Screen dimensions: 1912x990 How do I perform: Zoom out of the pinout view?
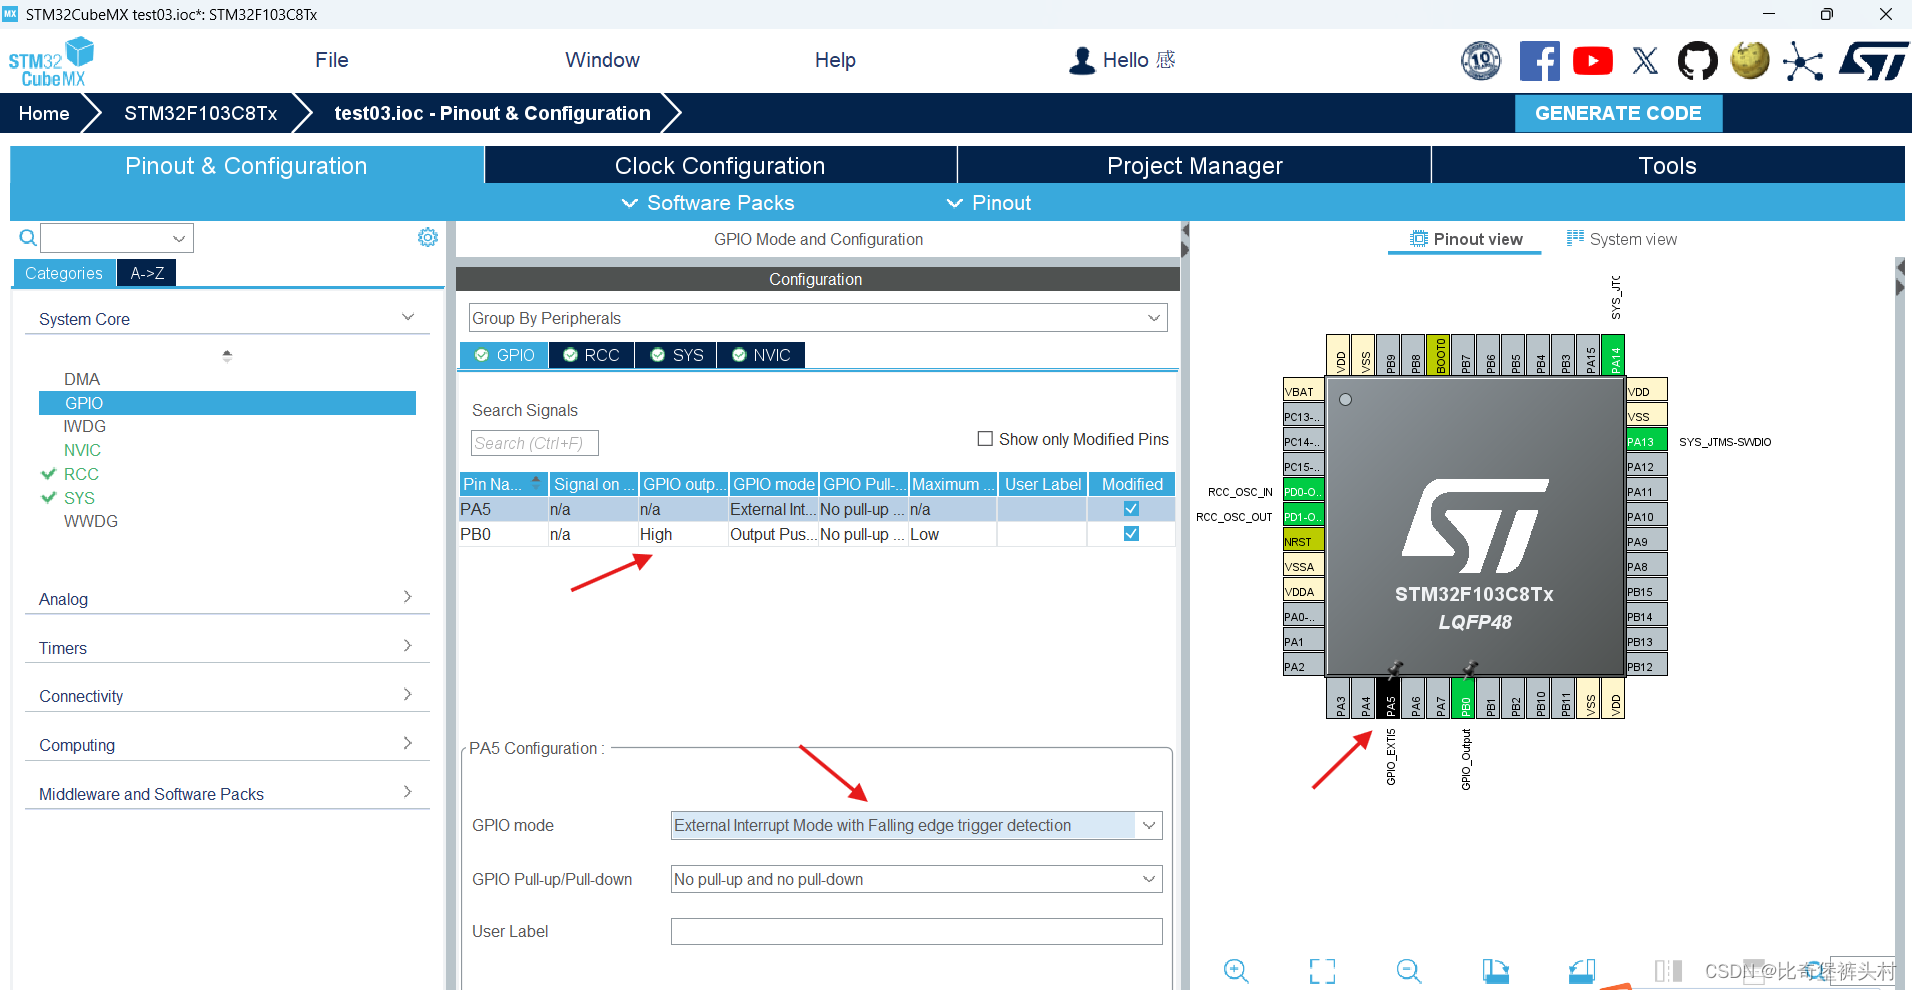tap(1409, 970)
